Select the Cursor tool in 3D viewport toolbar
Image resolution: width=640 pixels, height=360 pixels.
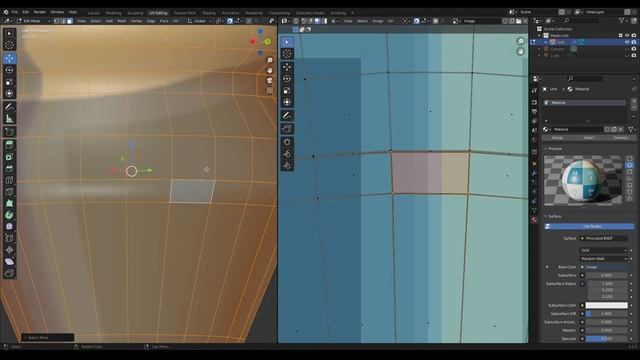(x=9, y=45)
